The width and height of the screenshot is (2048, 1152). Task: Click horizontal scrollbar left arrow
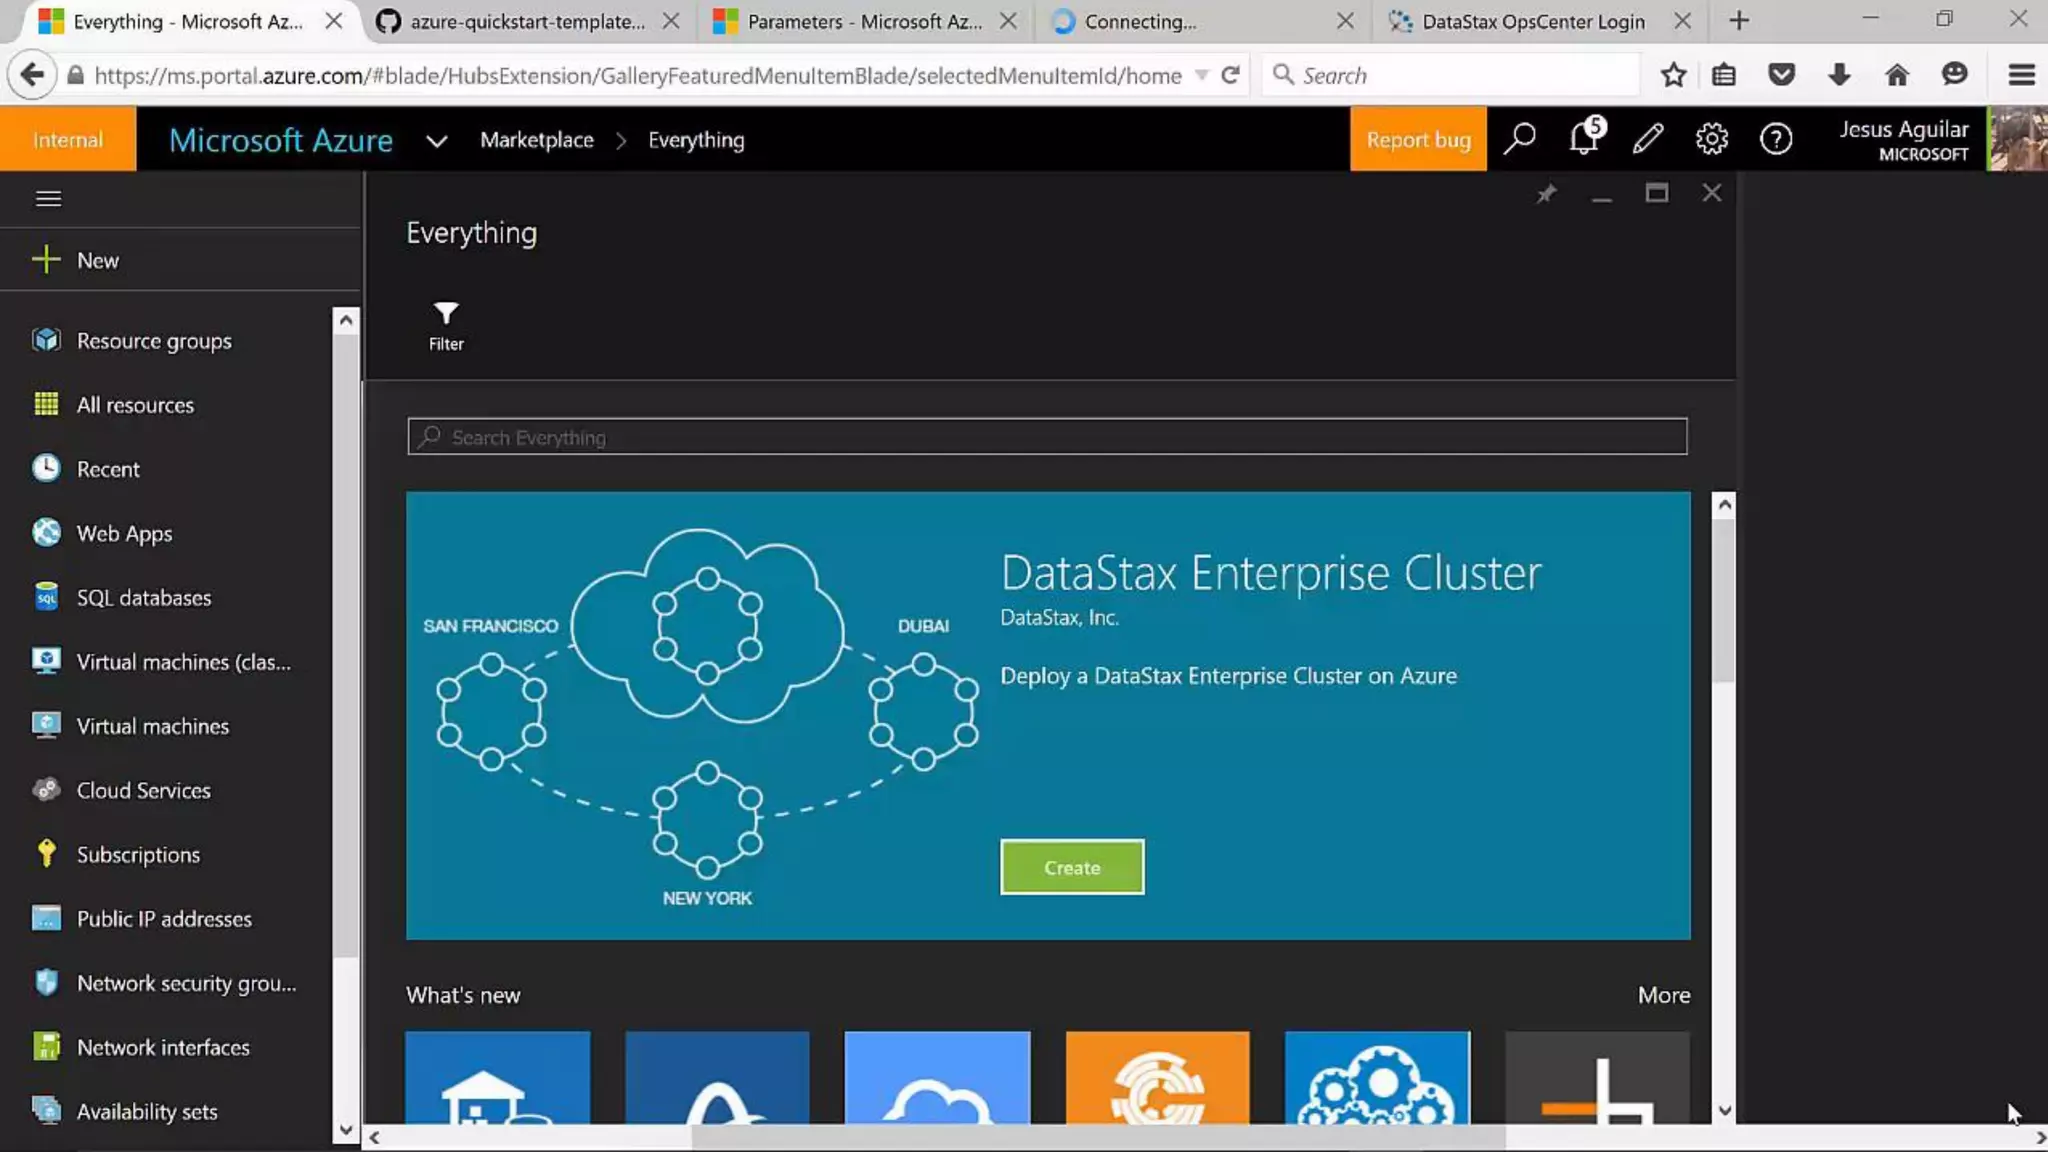click(x=374, y=1137)
